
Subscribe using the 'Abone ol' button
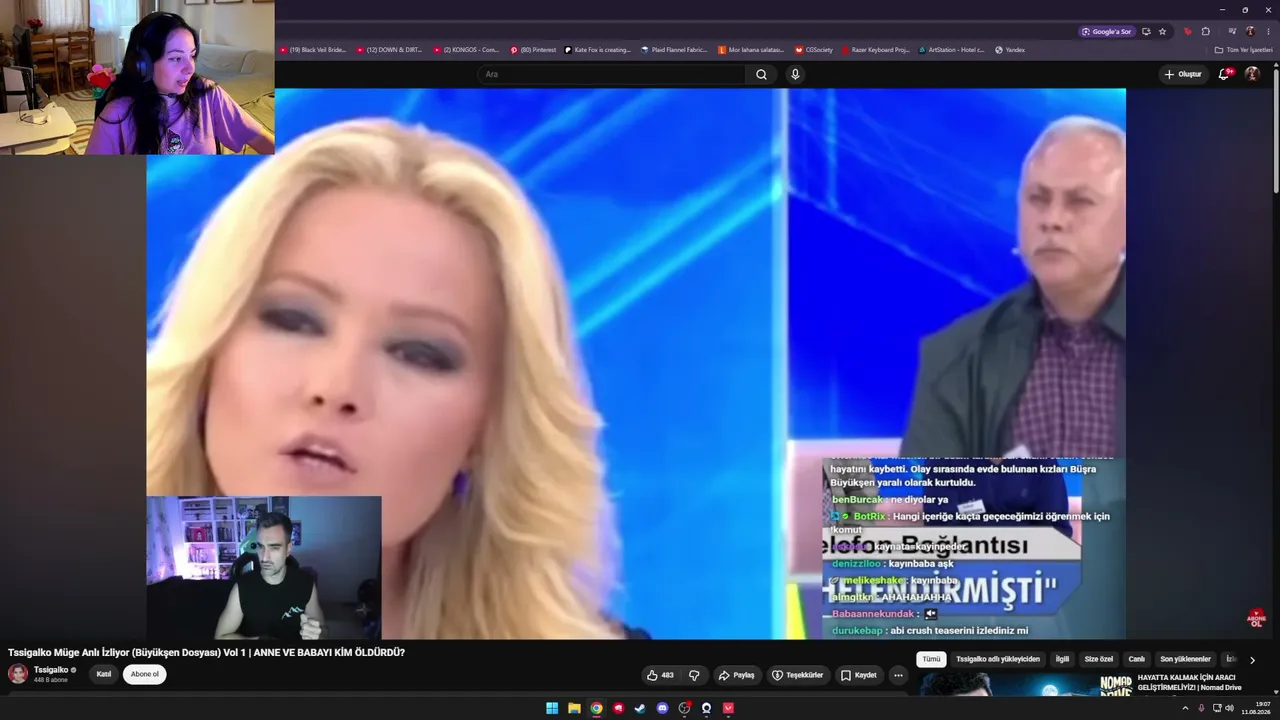tap(145, 674)
